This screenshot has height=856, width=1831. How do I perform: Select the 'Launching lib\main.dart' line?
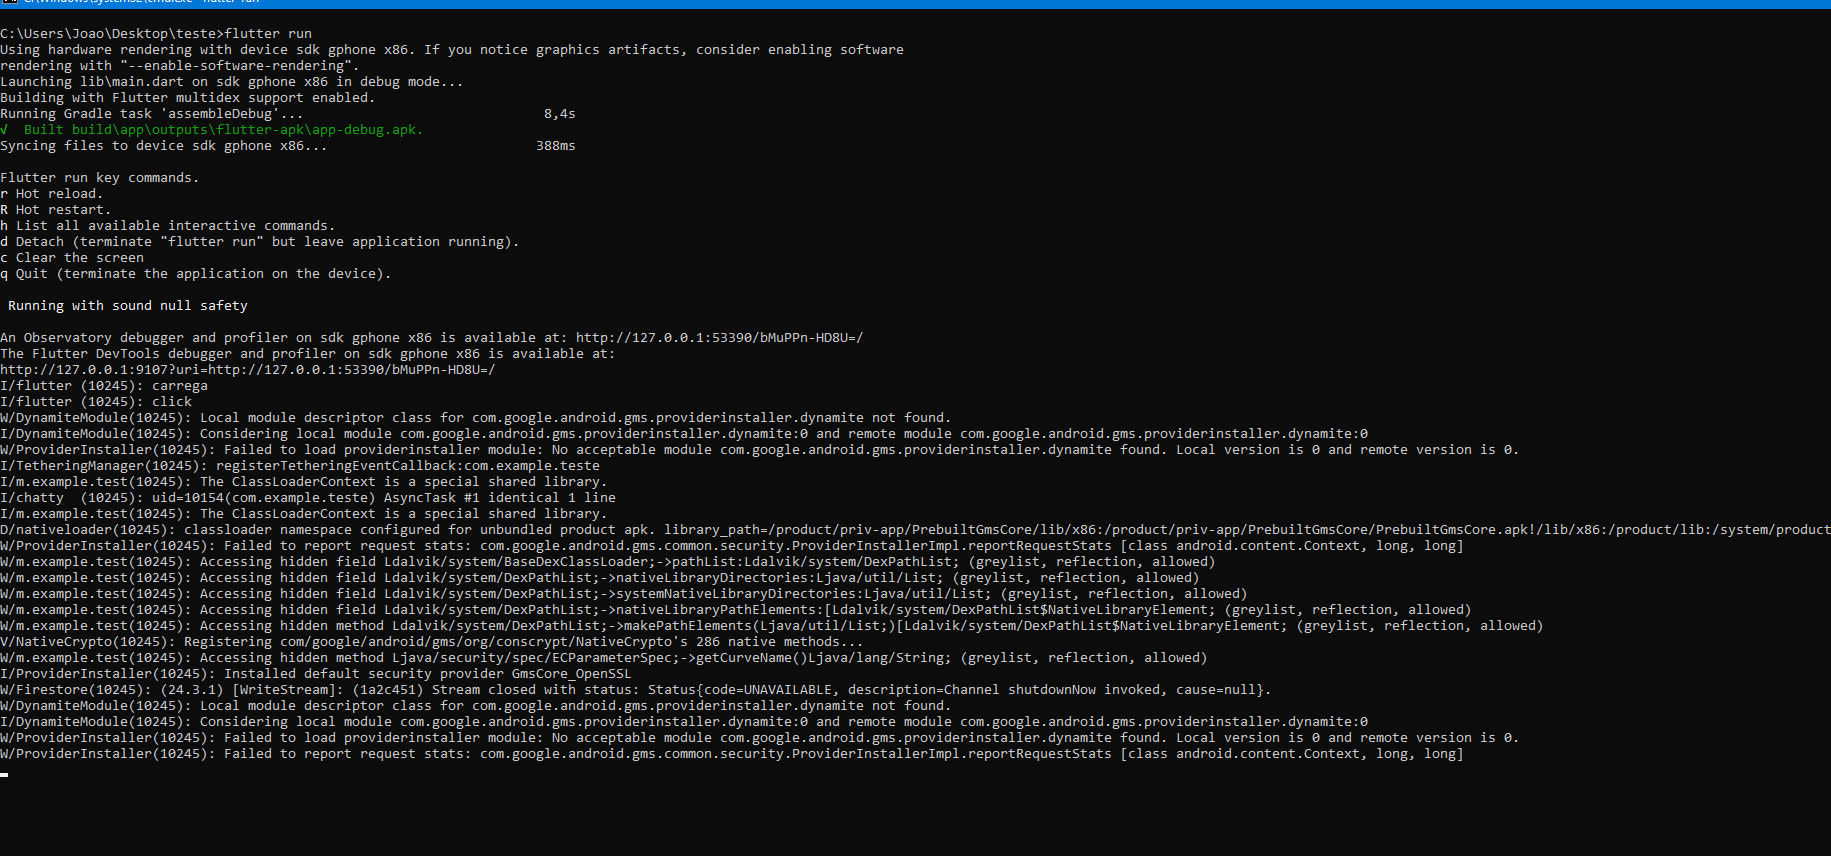pos(232,81)
